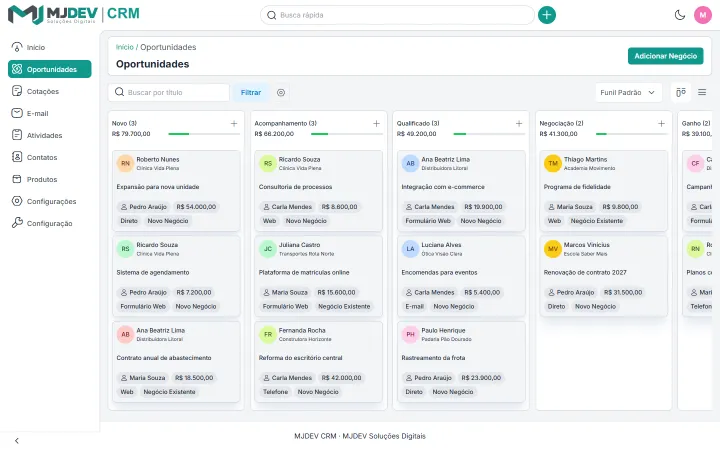Click E-mail tag on Encomendas card

(x=414, y=306)
